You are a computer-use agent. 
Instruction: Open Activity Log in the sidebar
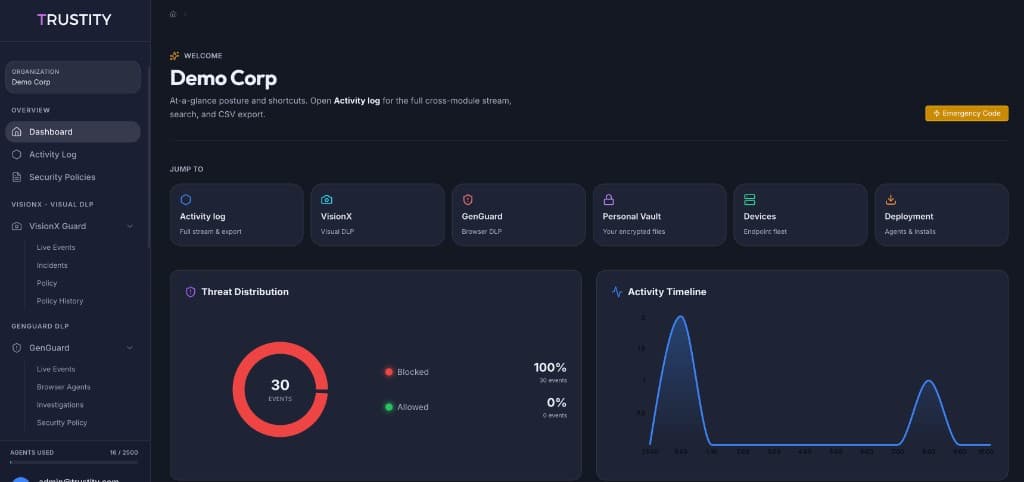(73, 155)
